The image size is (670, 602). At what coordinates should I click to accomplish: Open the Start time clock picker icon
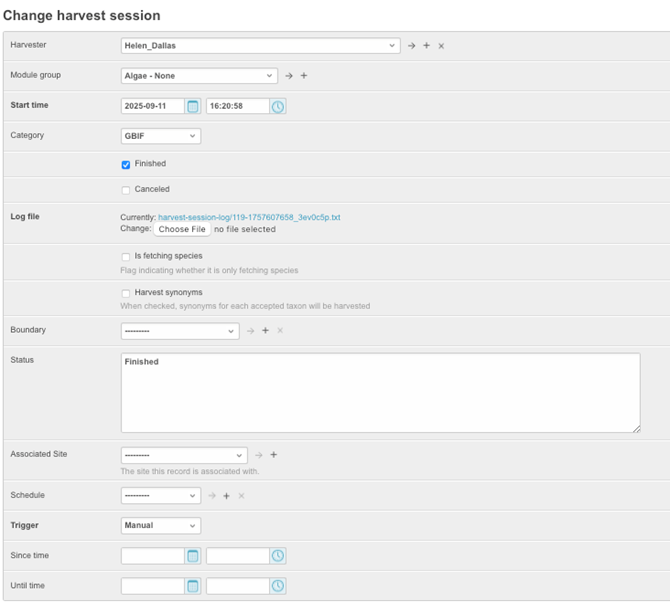pos(278,106)
